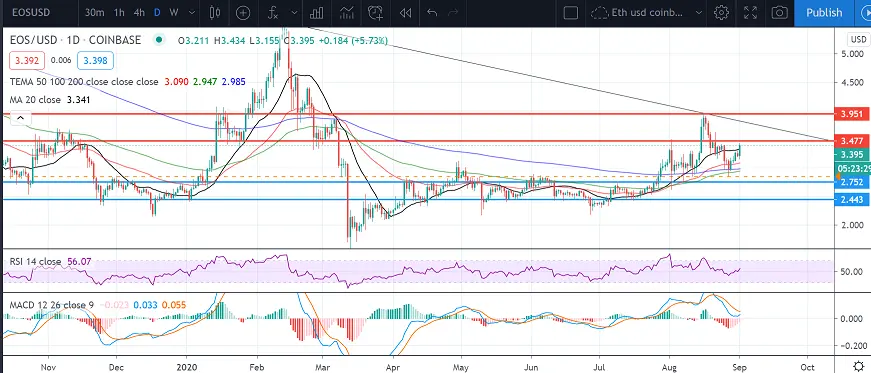Redo the last chart action
Viewport: 871px width, 373px height.
click(x=453, y=13)
